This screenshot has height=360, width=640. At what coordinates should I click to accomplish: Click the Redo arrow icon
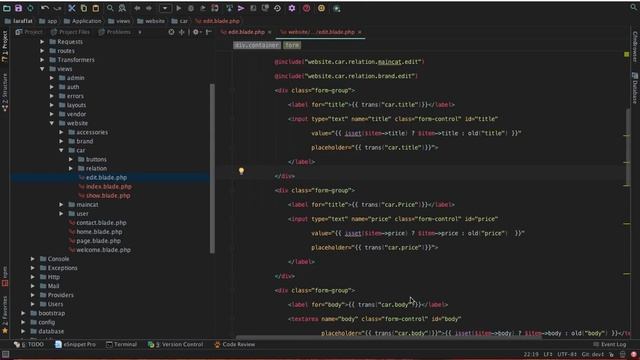pyautogui.click(x=57, y=8)
